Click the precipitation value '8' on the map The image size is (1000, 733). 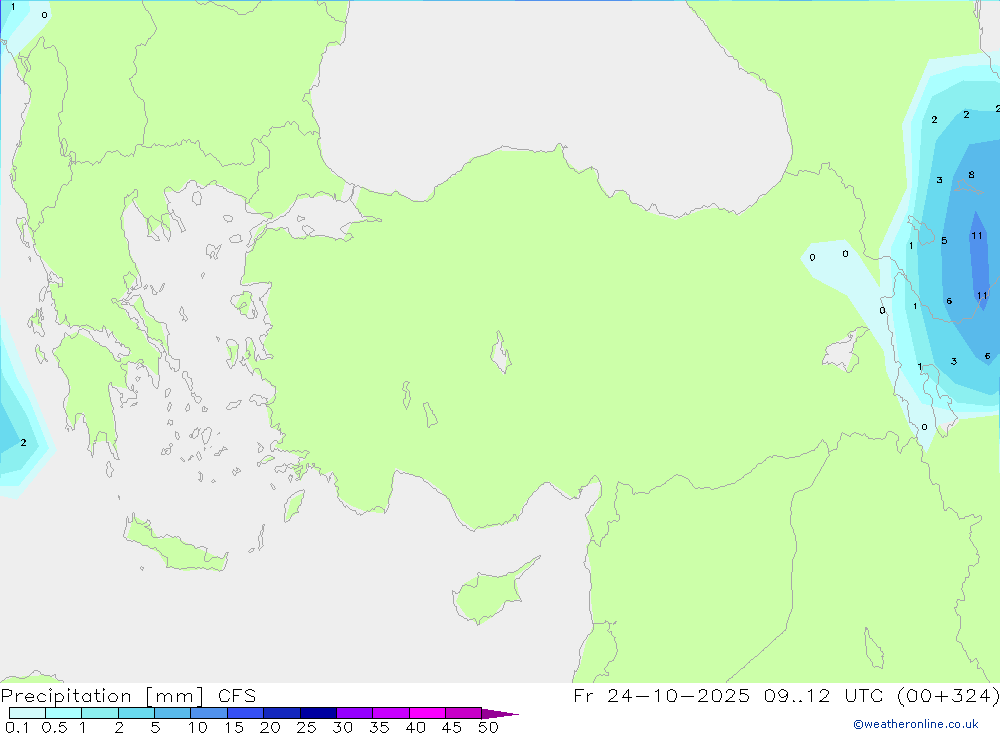point(971,175)
